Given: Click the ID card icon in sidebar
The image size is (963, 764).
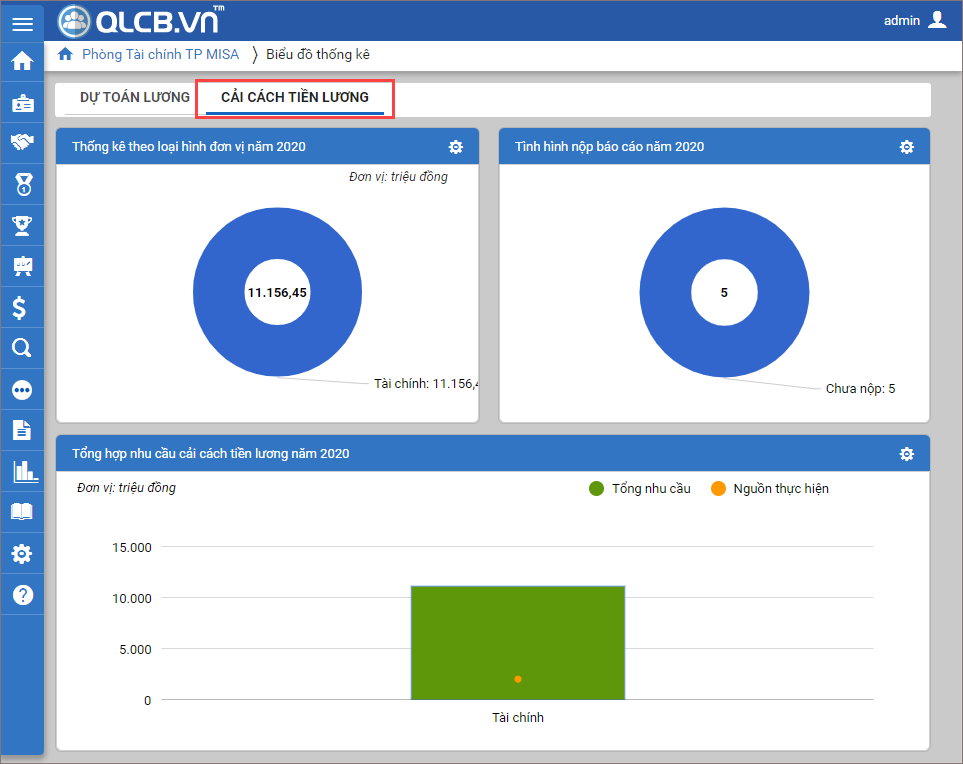Looking at the screenshot, I should coord(22,102).
